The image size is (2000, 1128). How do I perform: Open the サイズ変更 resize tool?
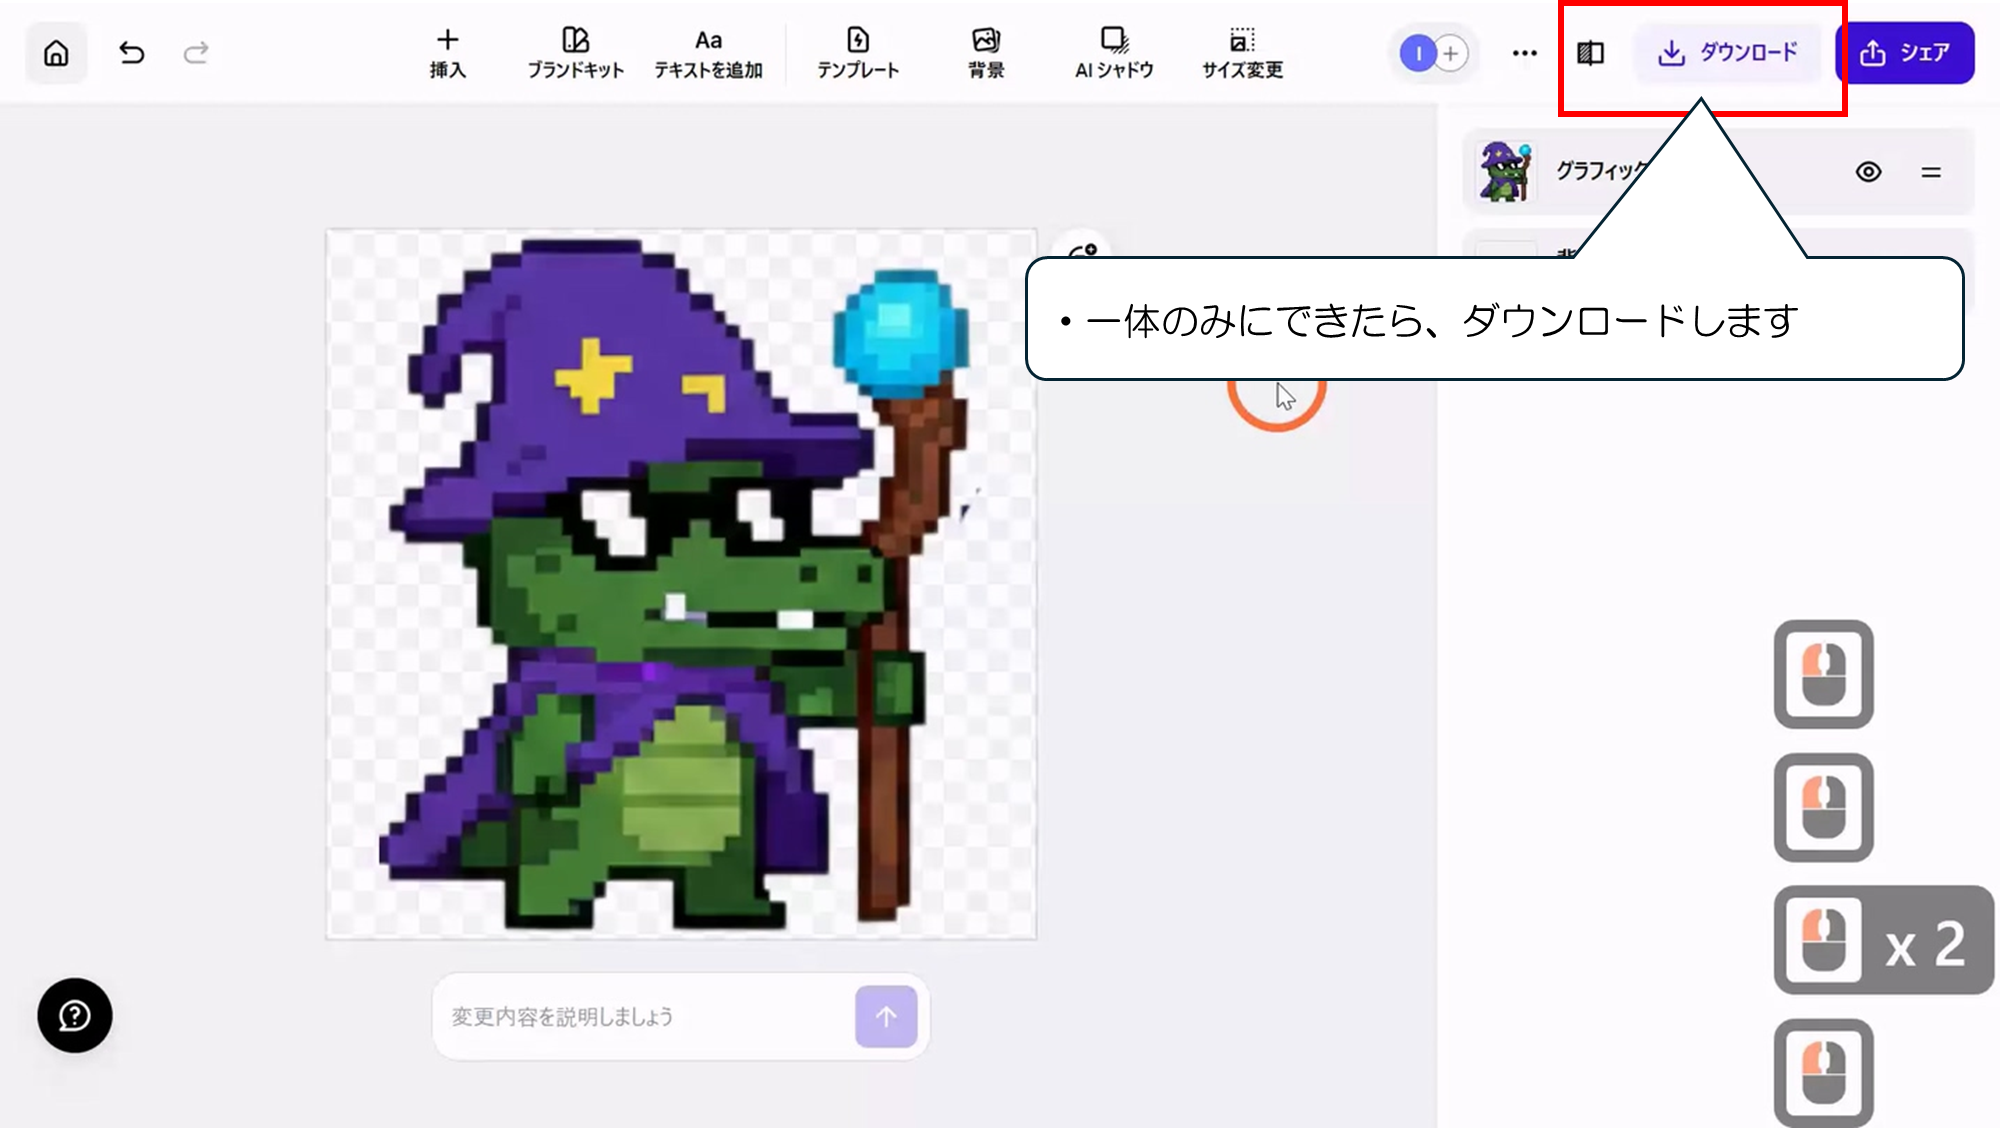pyautogui.click(x=1242, y=53)
